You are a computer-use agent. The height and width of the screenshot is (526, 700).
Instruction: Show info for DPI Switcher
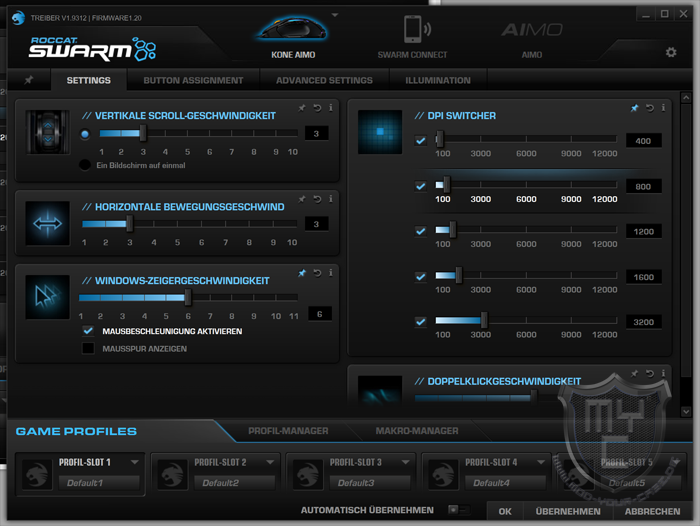tap(663, 108)
